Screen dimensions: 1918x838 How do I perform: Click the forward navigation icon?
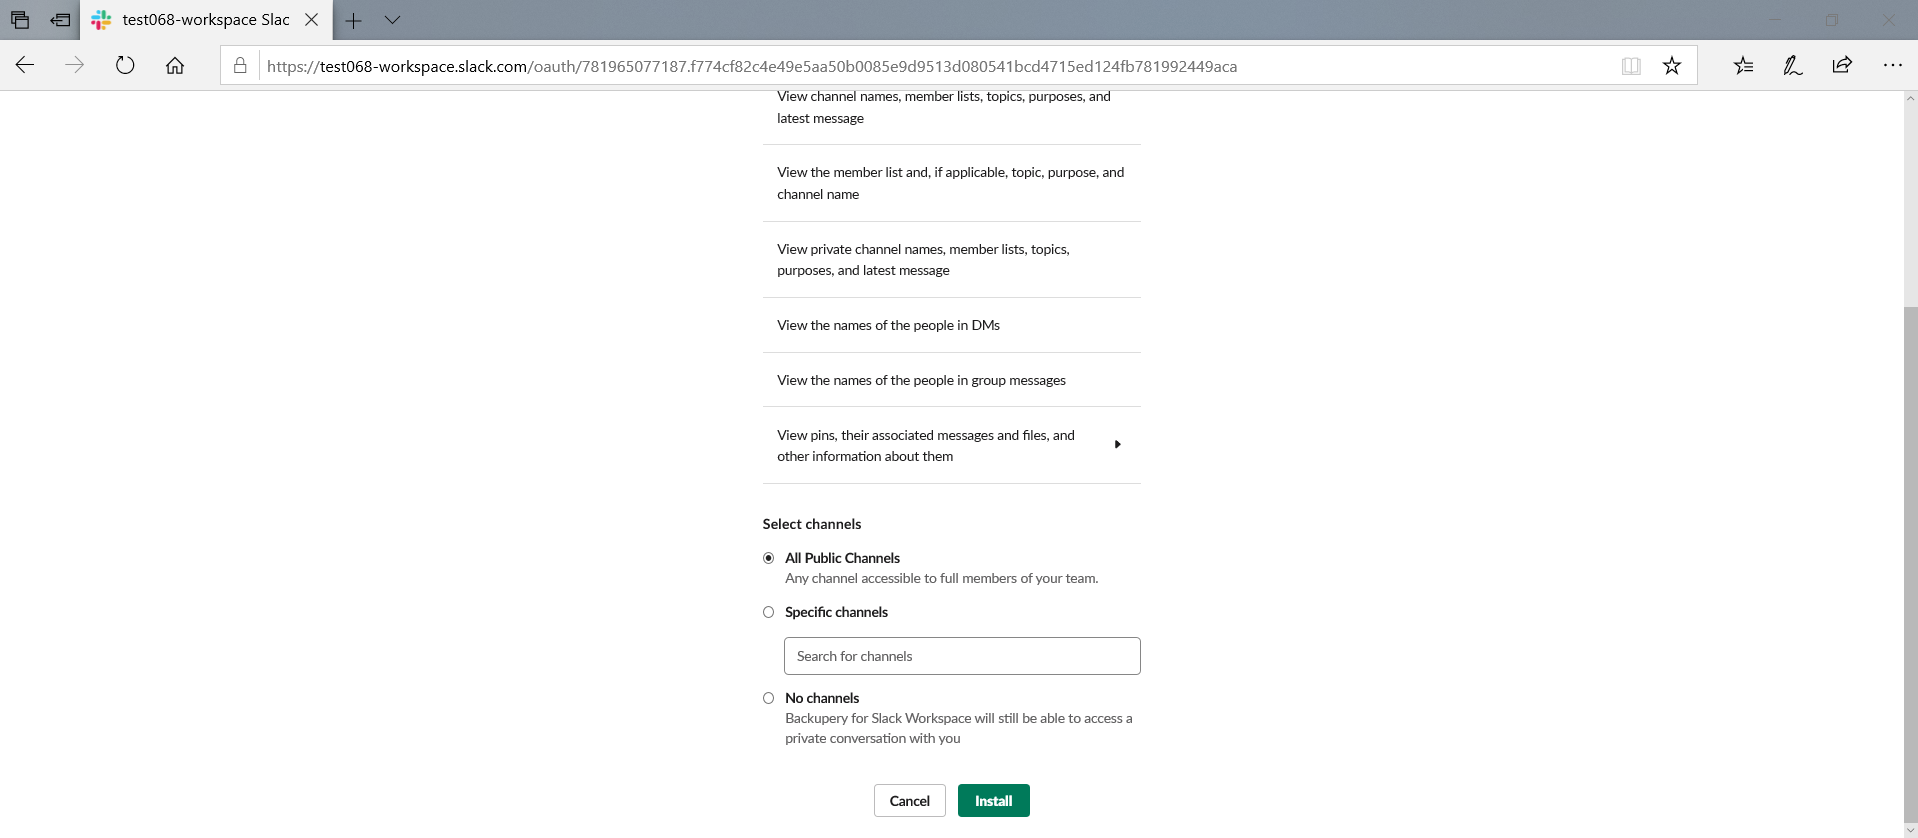(75, 65)
